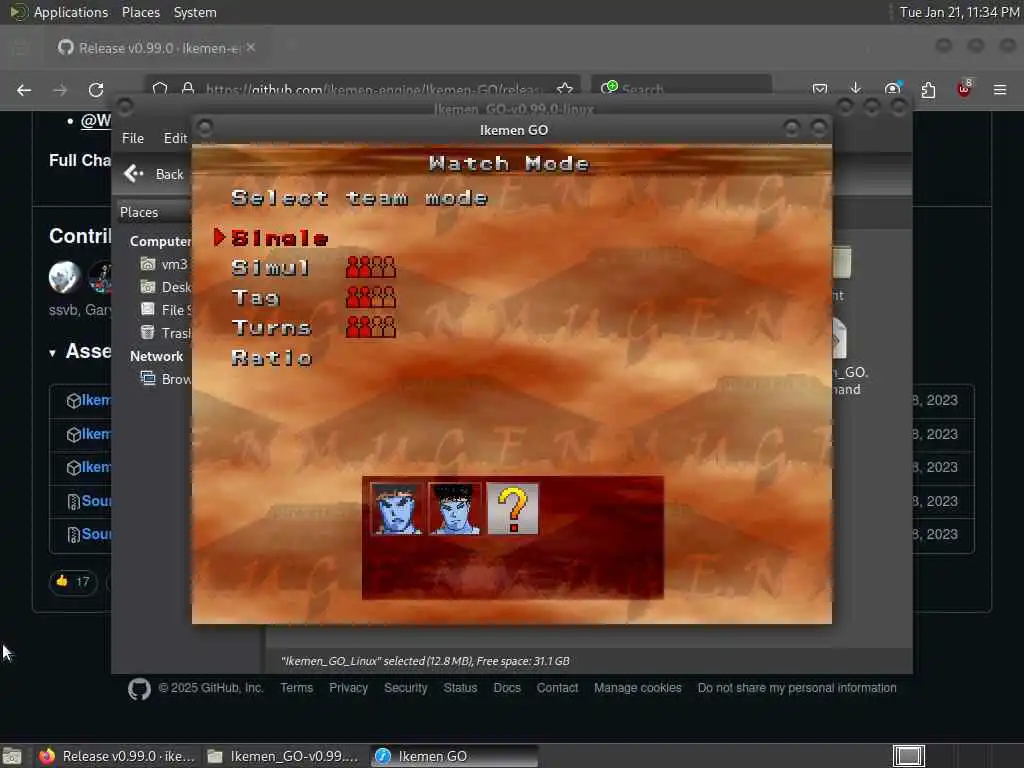
Task: Open Docs footer link
Action: tap(507, 688)
